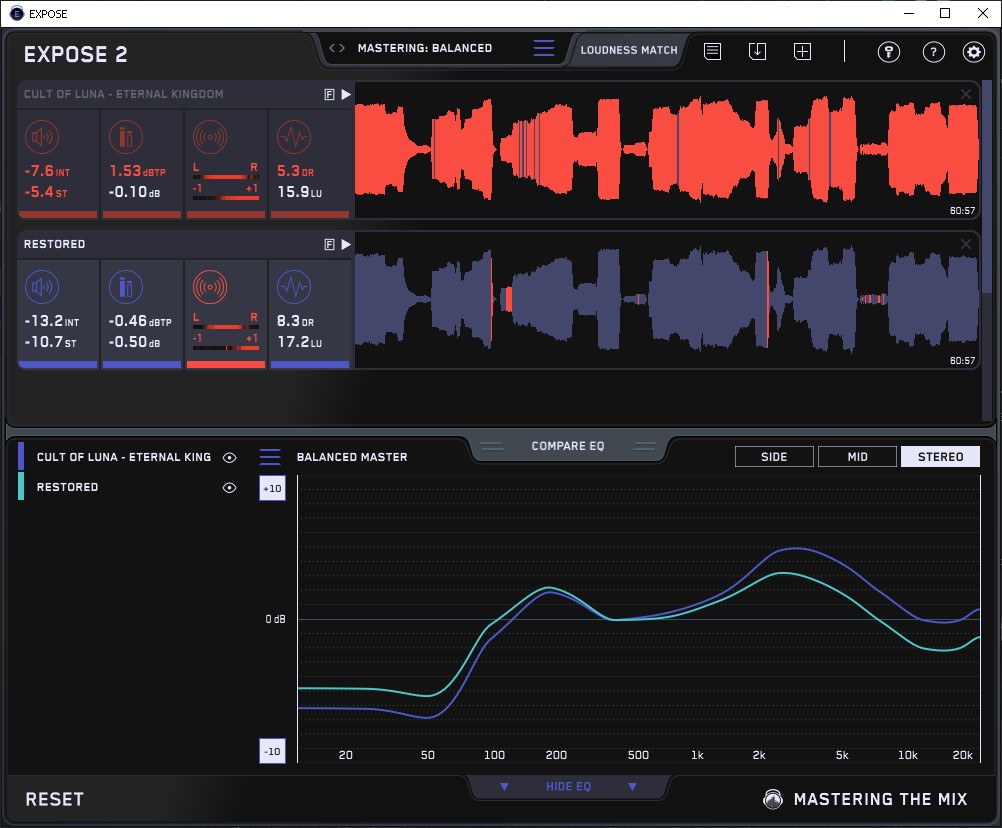Toggle the Loudness Match button

point(629,49)
